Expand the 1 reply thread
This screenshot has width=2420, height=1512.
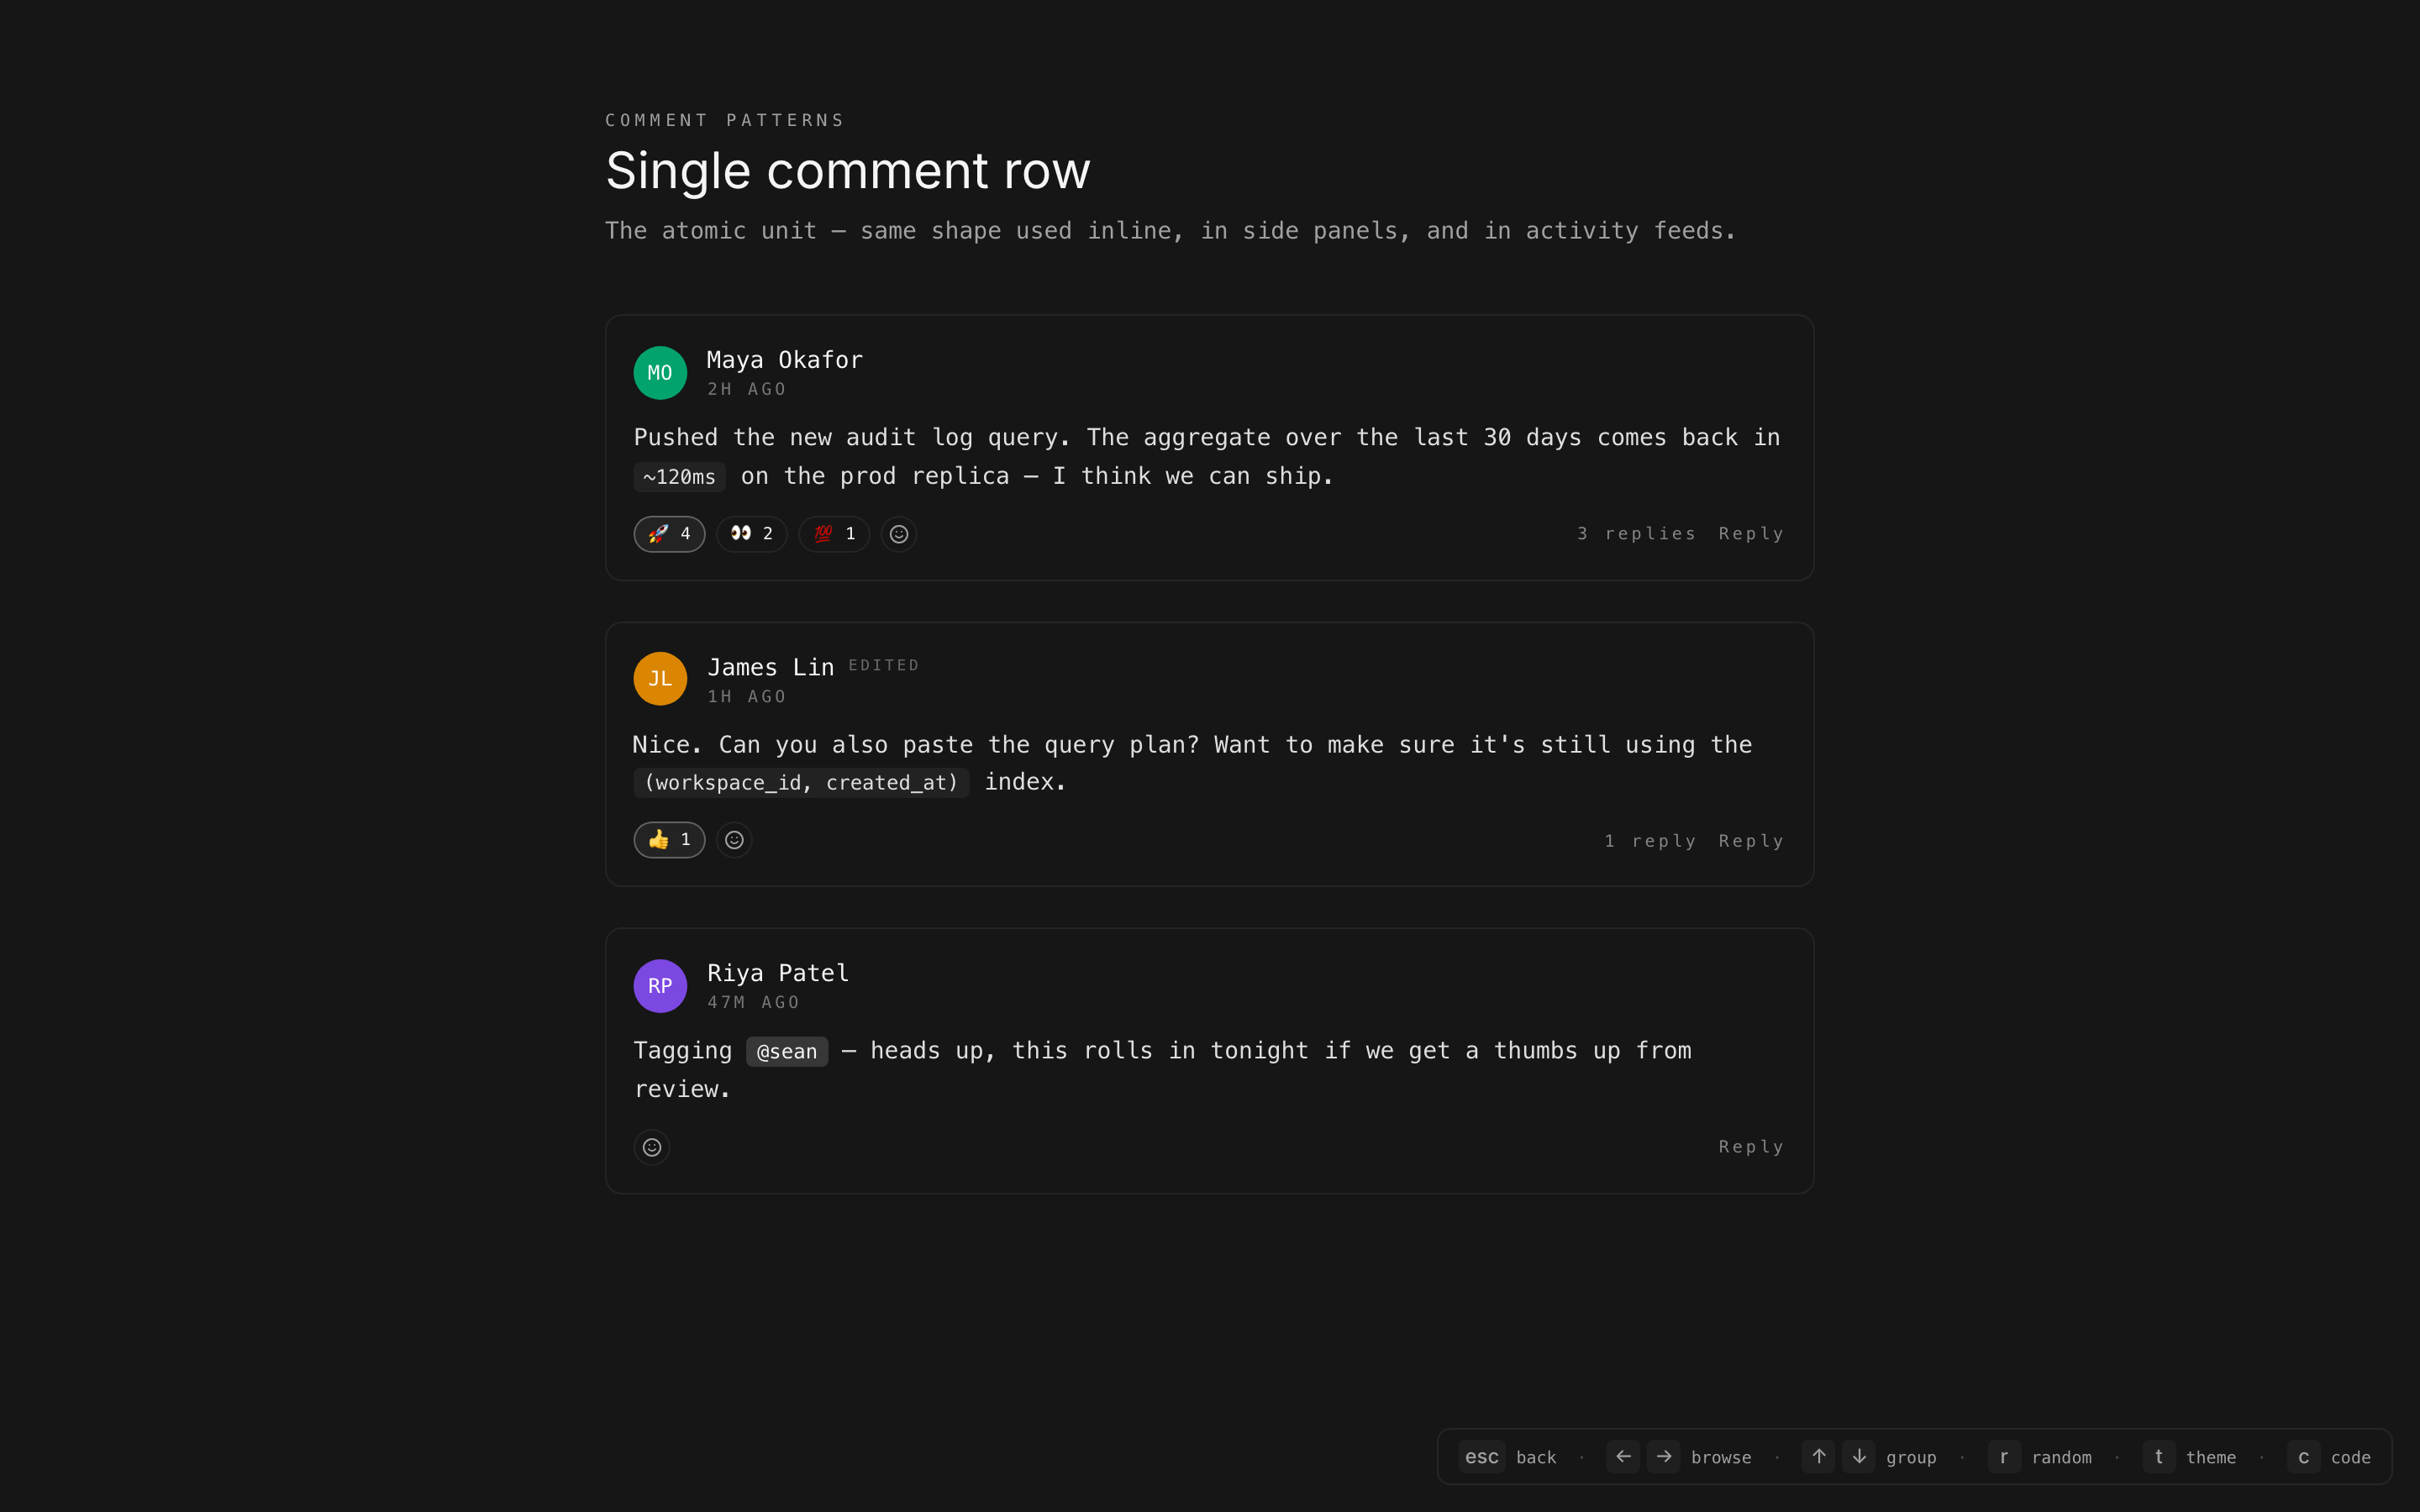(1650, 841)
